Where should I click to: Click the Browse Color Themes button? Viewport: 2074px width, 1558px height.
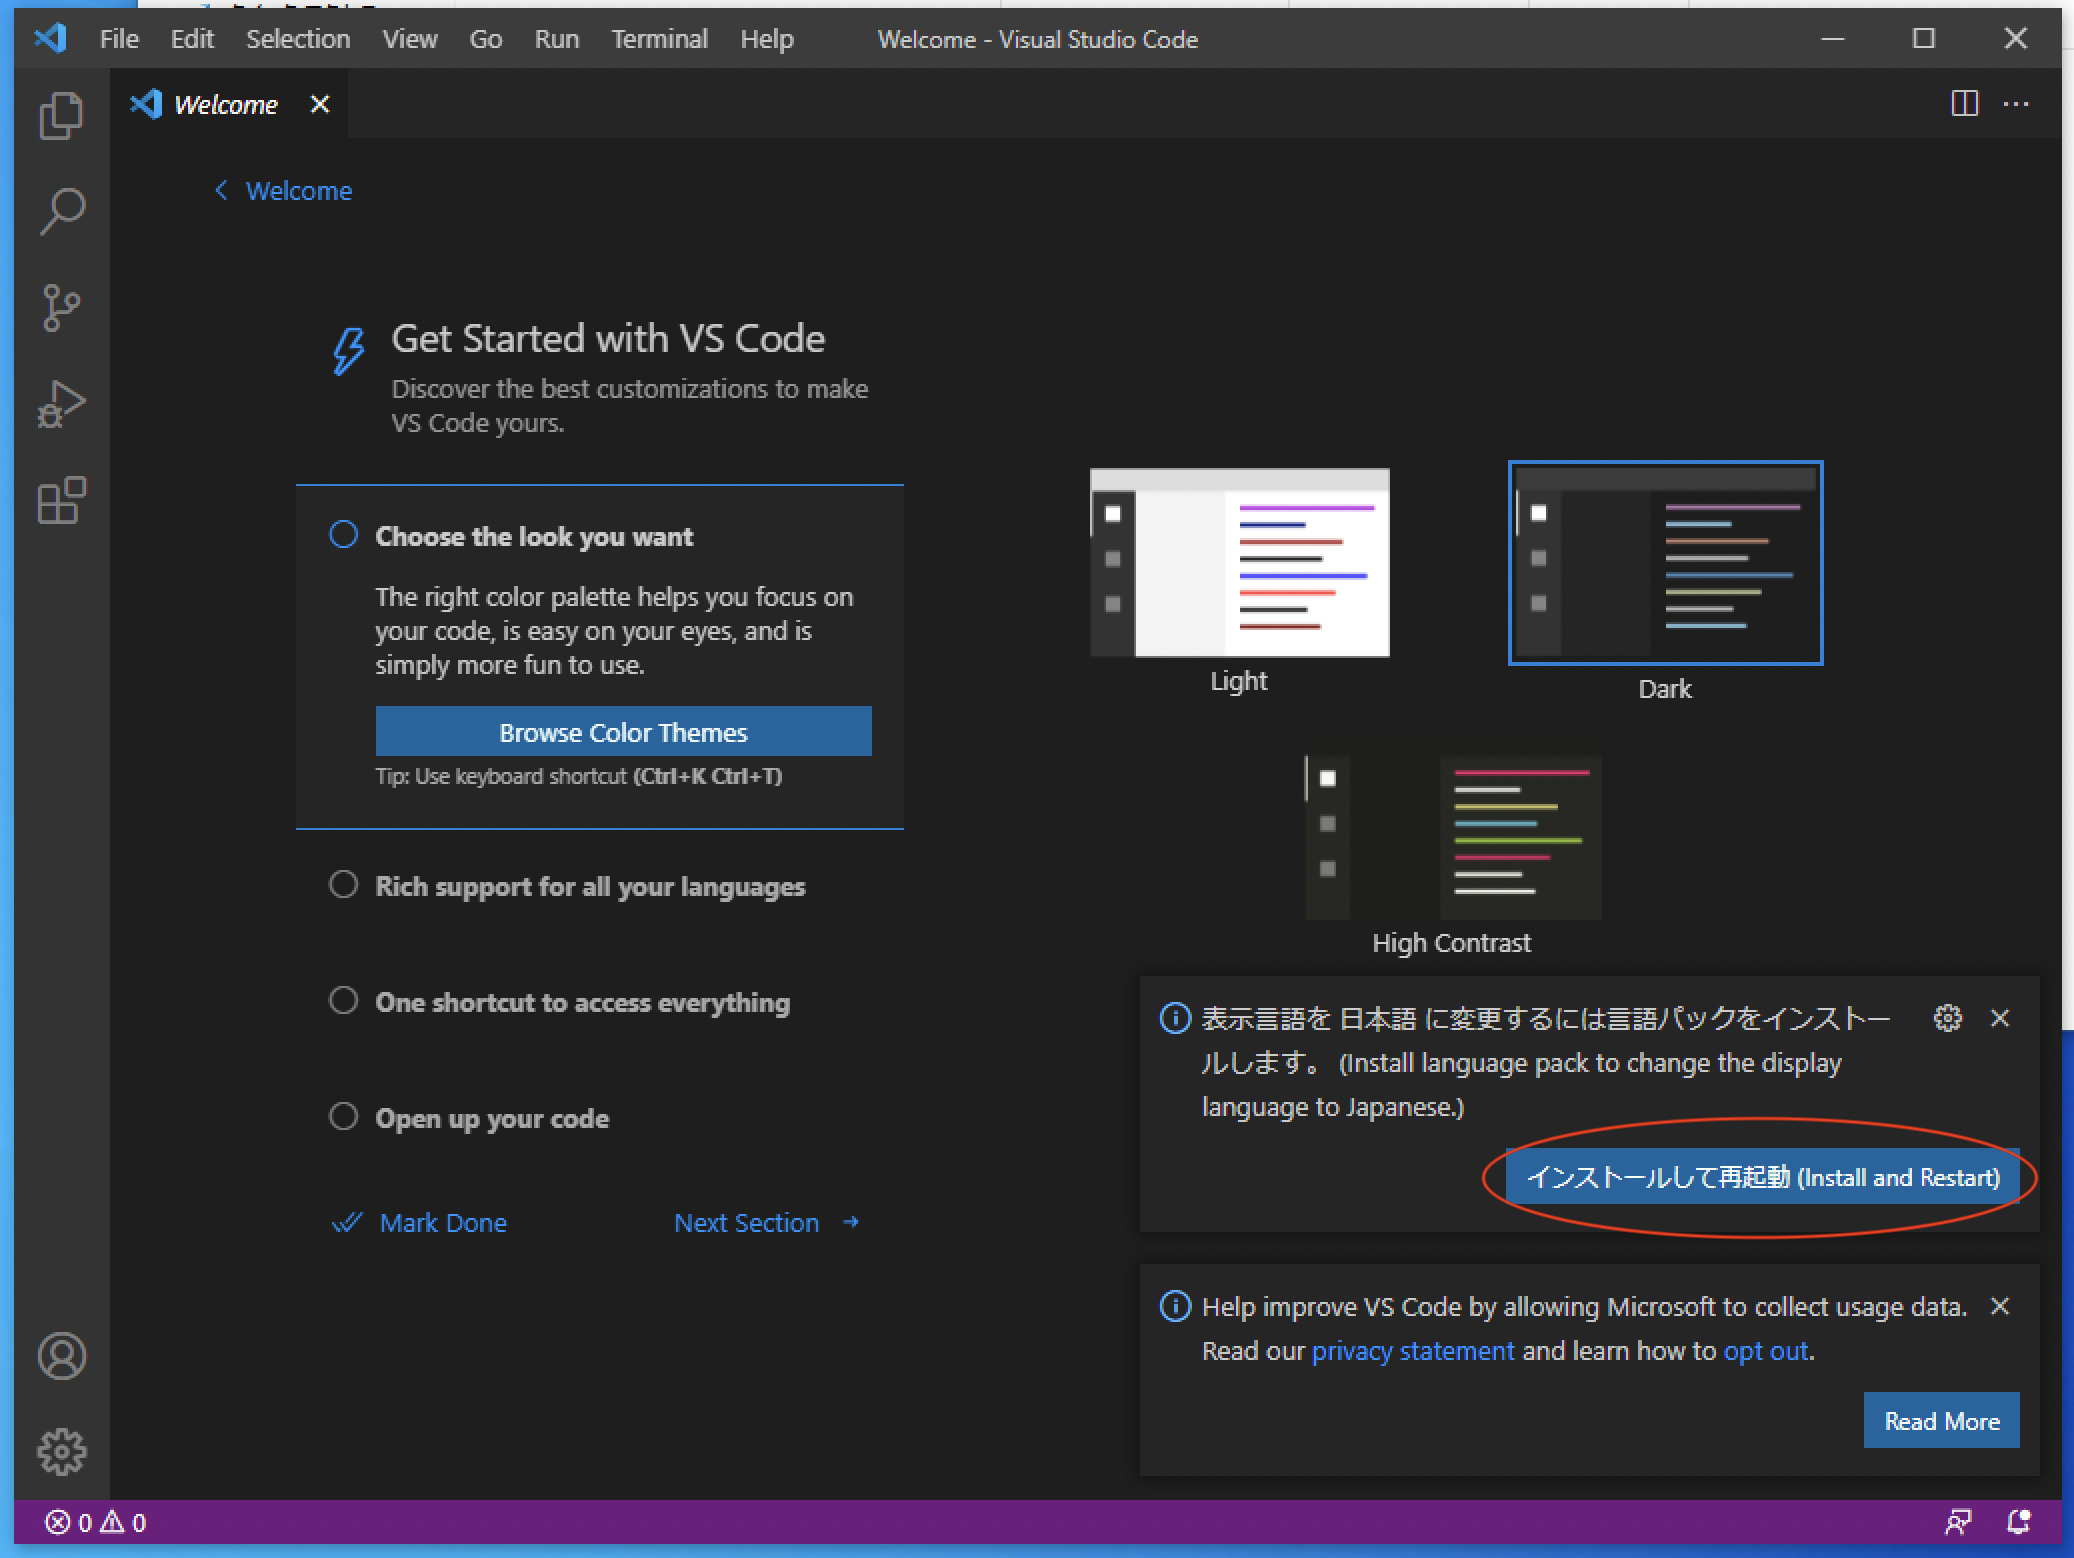point(623,732)
